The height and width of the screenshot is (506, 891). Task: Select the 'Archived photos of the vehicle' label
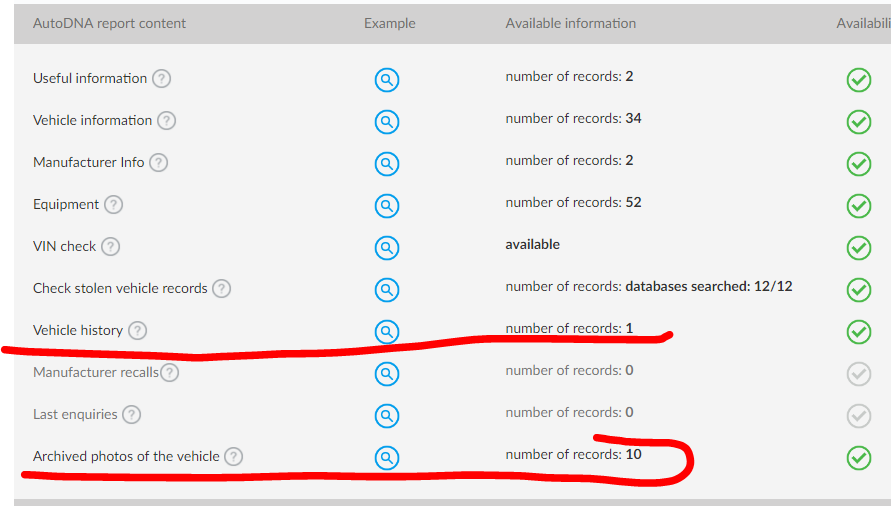coord(126,457)
